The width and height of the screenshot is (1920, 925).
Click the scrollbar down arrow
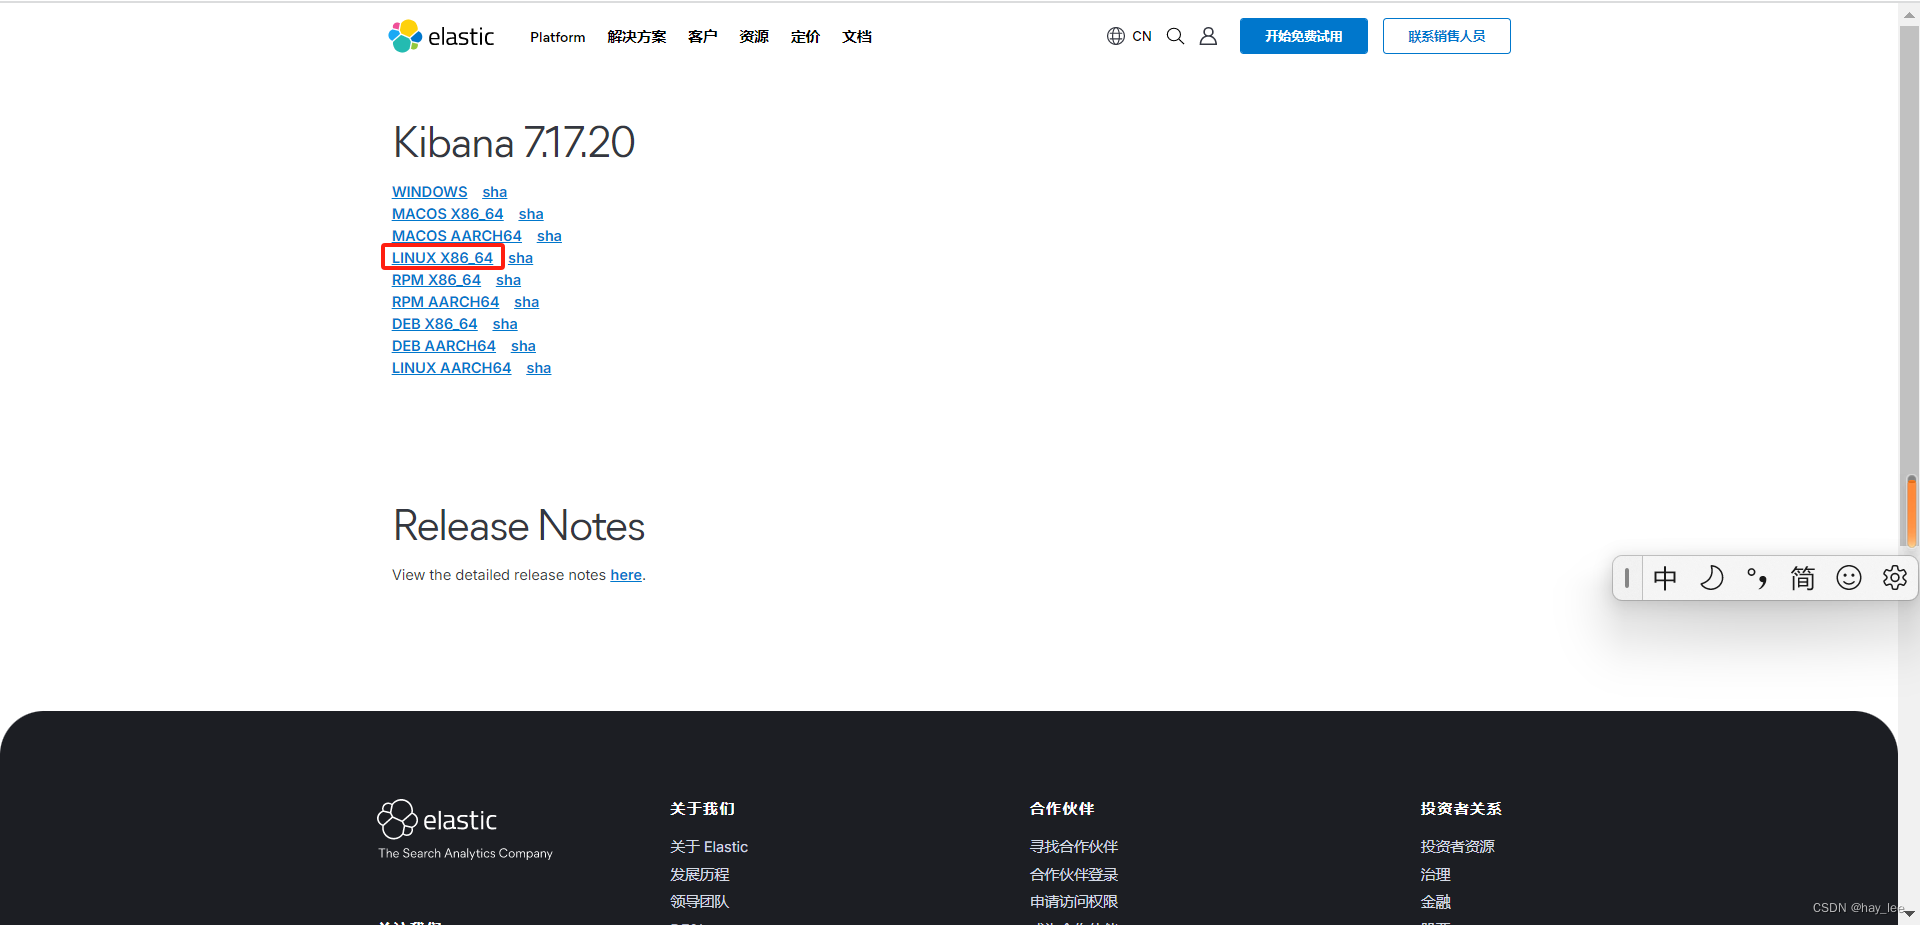(1909, 914)
